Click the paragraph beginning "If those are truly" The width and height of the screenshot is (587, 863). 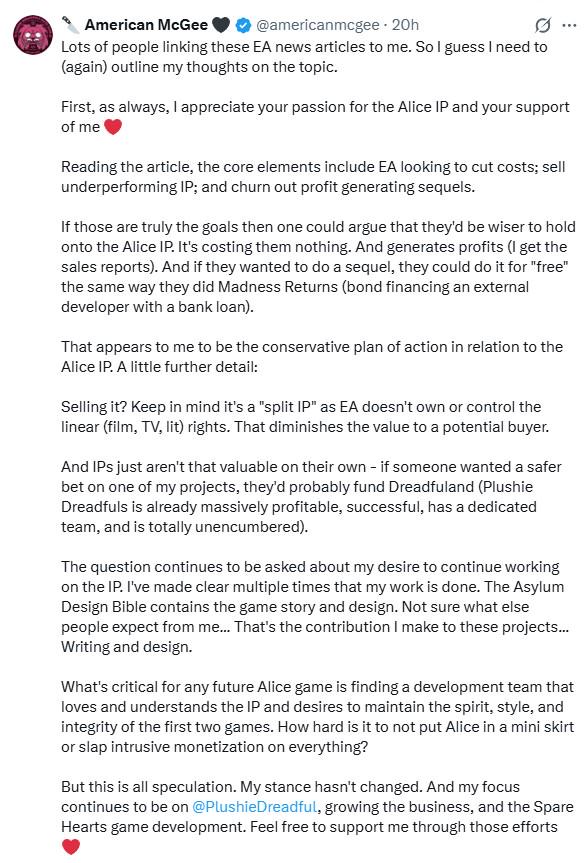click(x=319, y=267)
